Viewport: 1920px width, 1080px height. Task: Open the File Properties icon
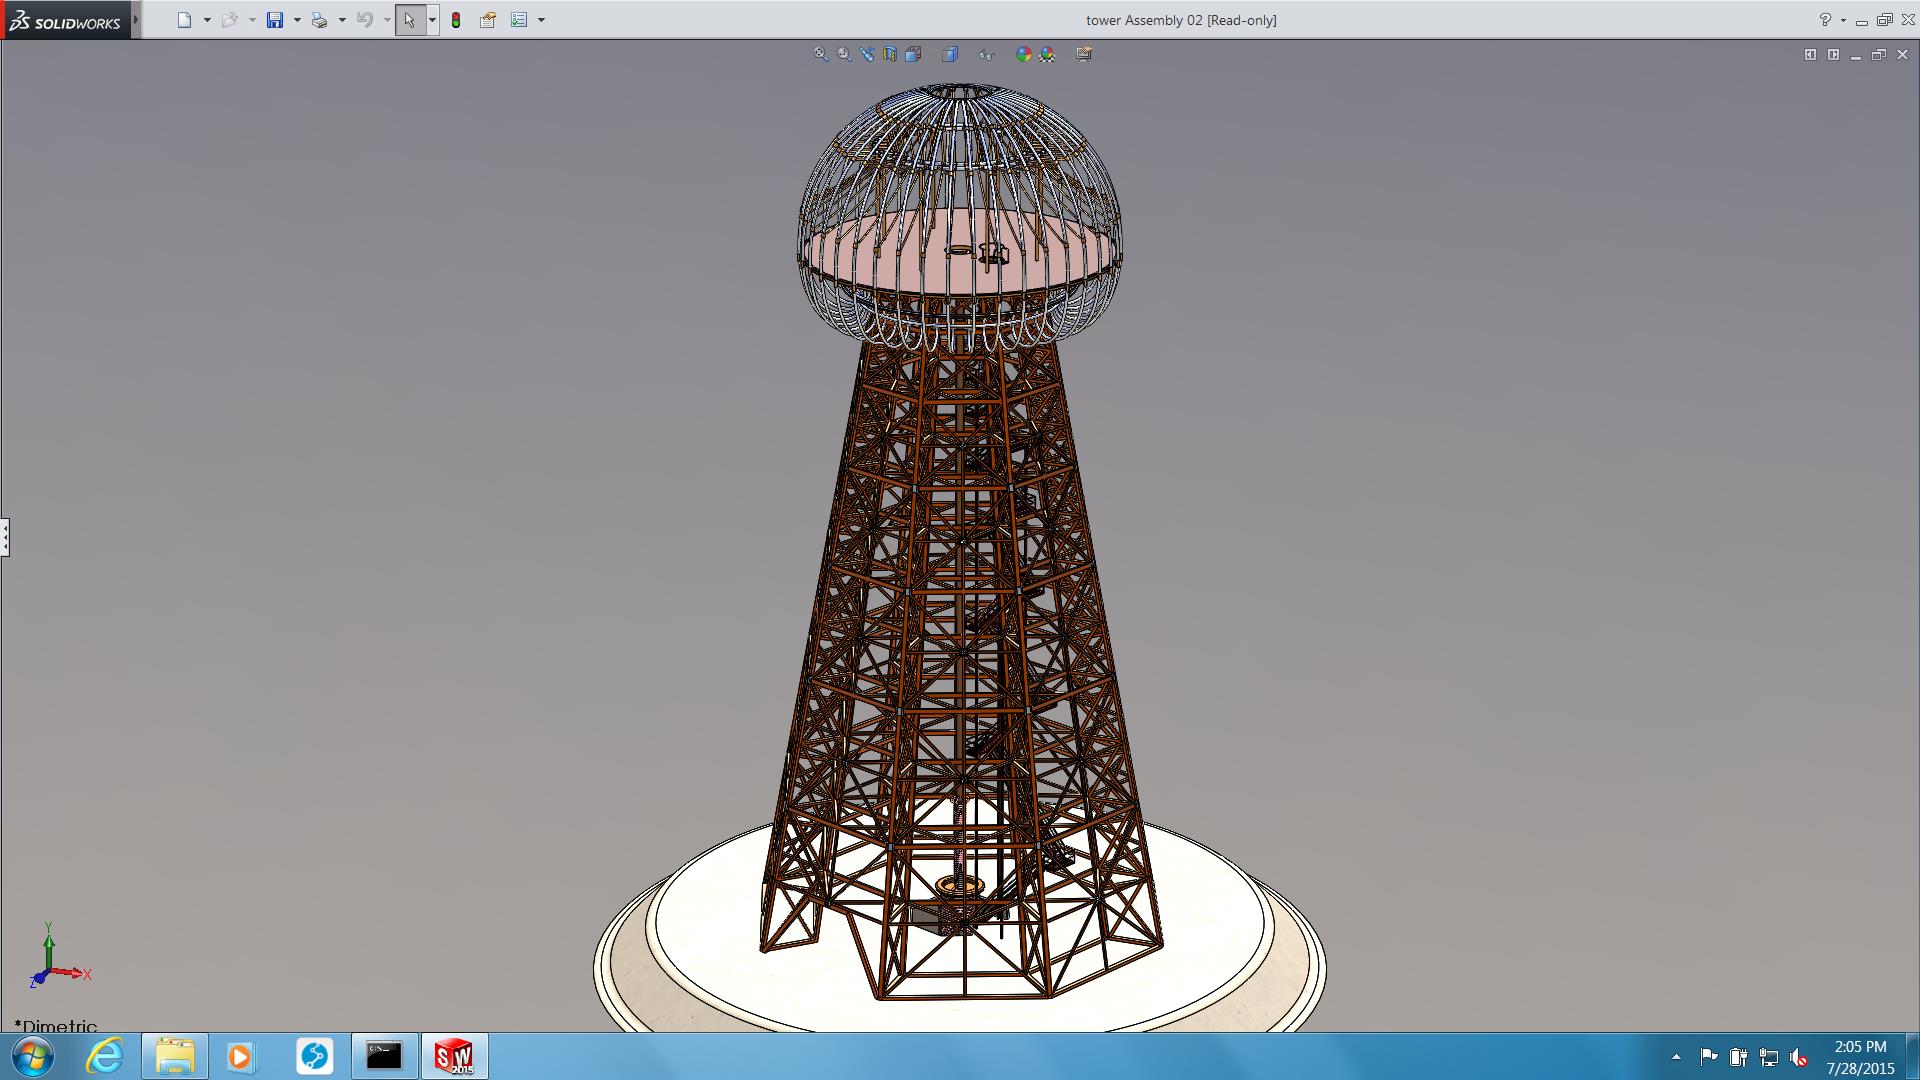click(x=488, y=20)
